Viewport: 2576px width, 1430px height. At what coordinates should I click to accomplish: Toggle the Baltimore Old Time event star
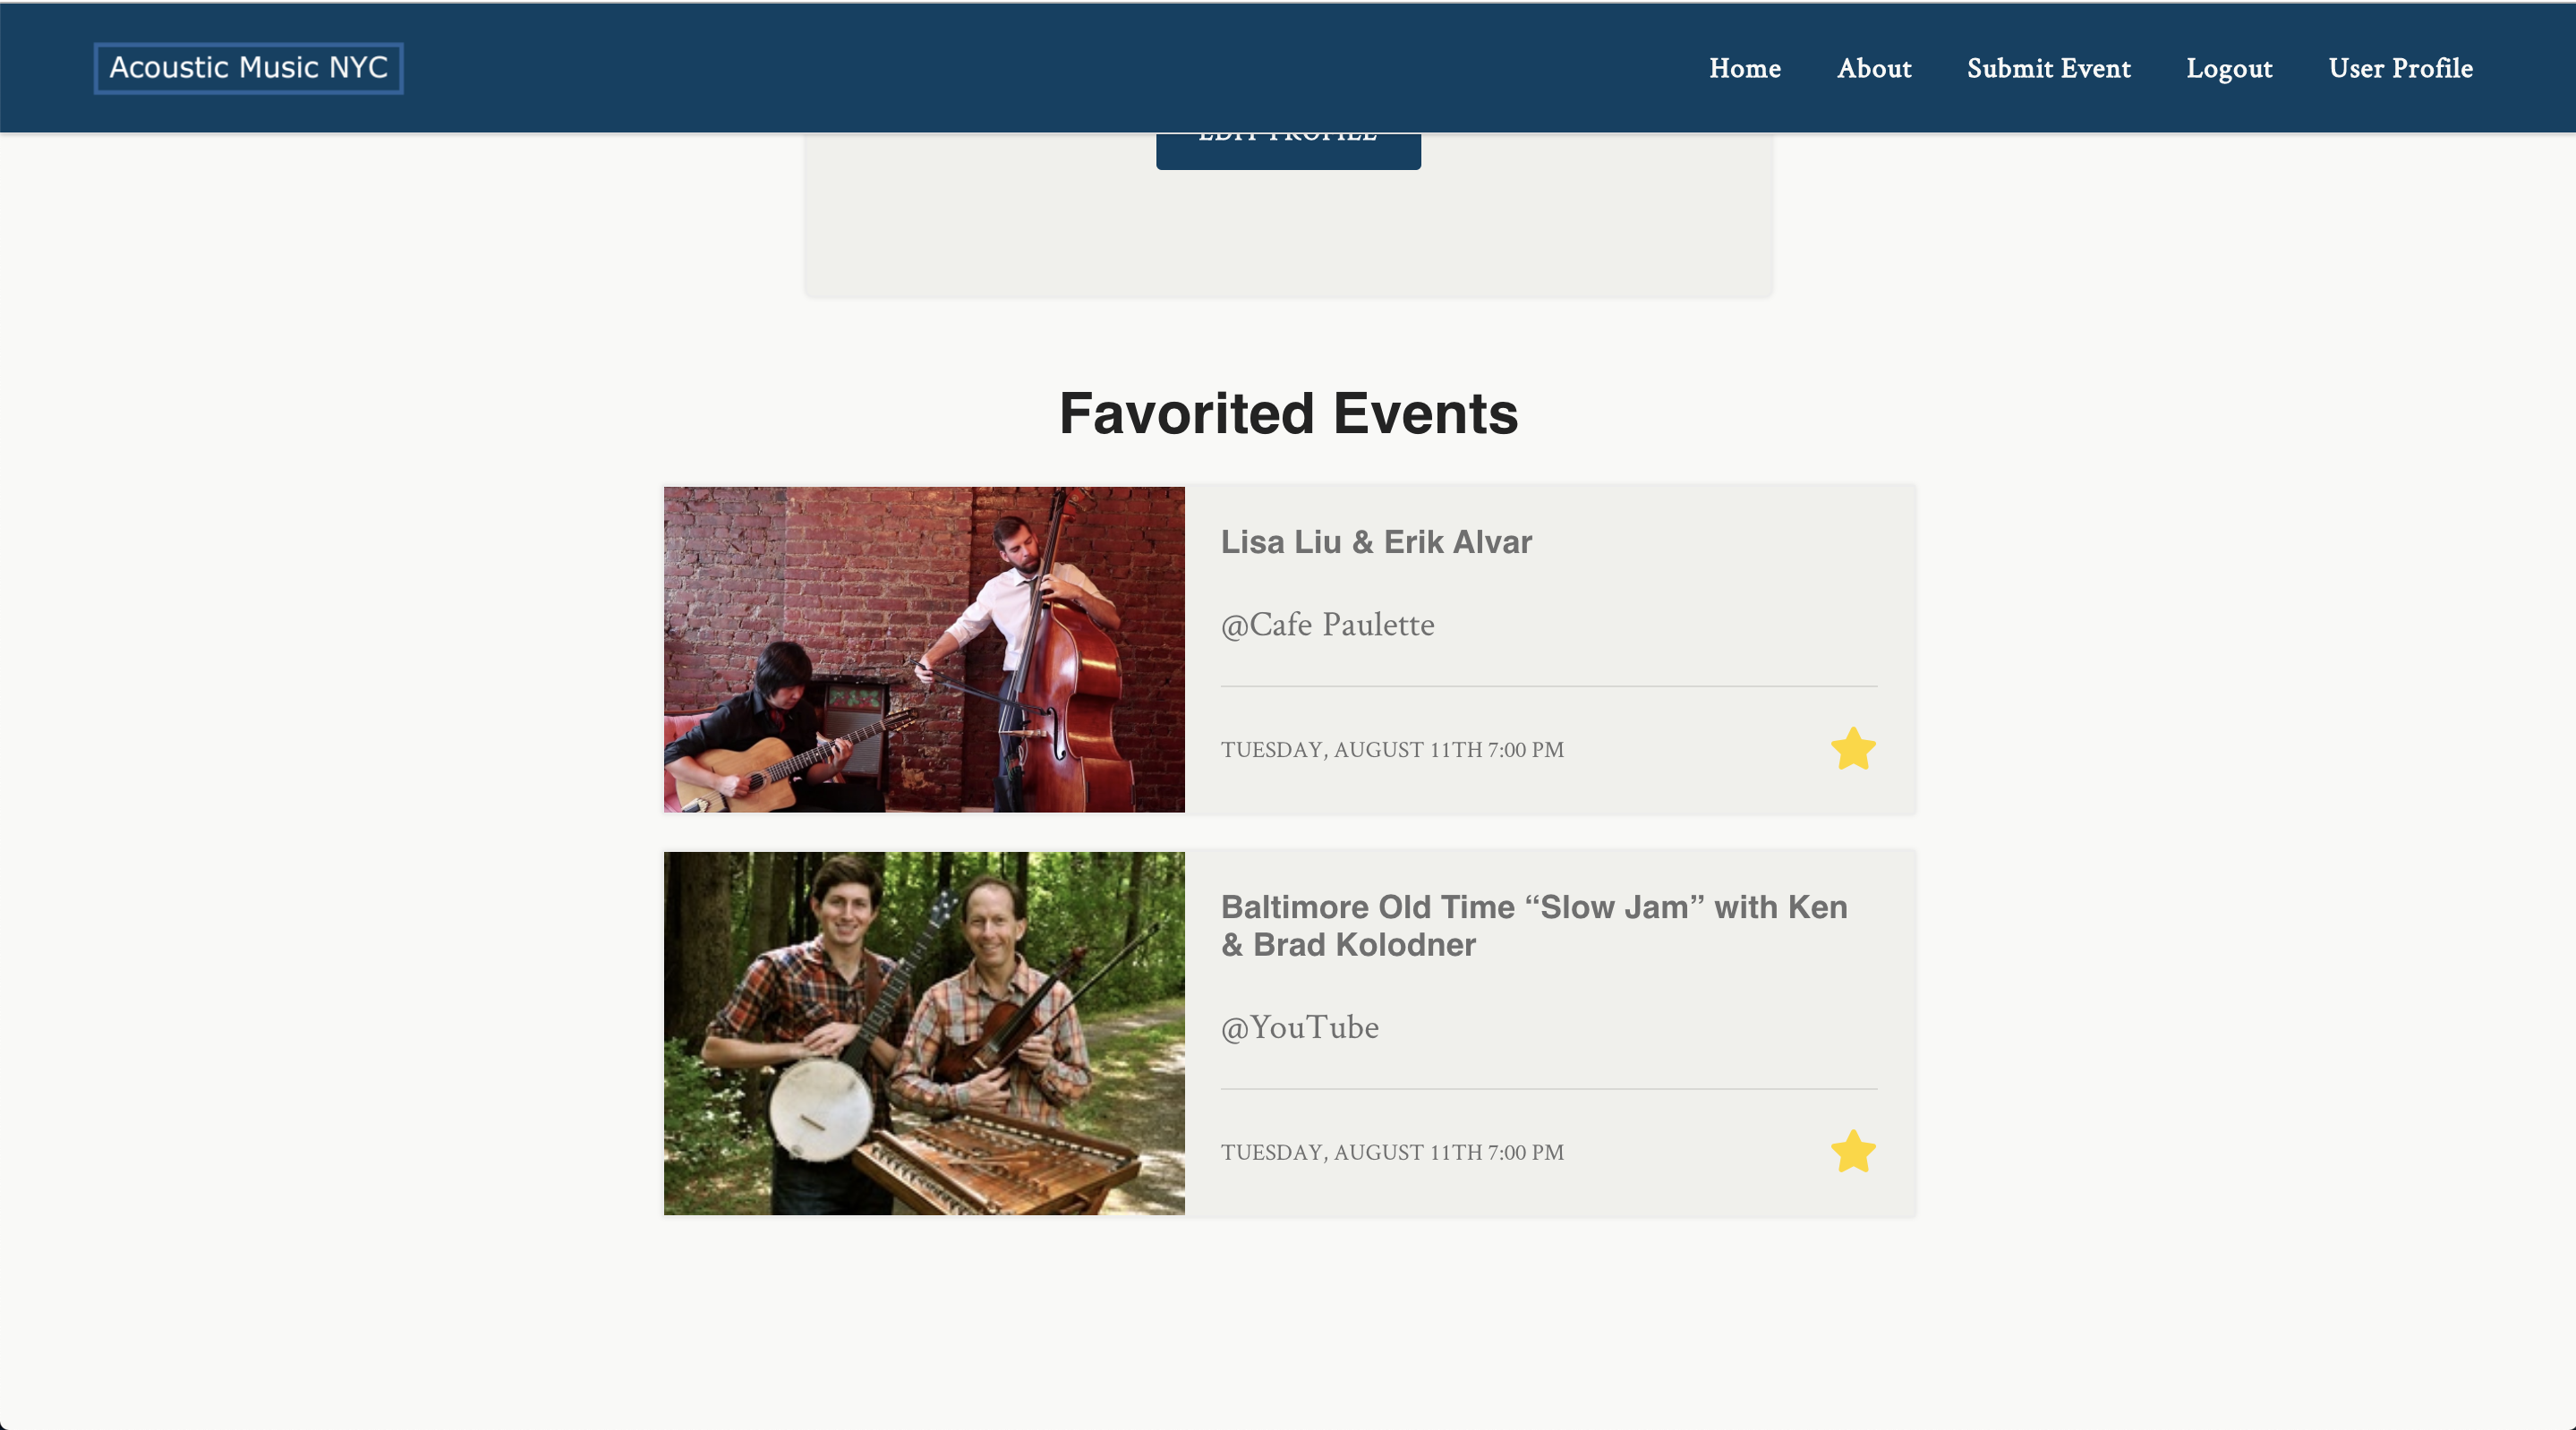1853,1151
